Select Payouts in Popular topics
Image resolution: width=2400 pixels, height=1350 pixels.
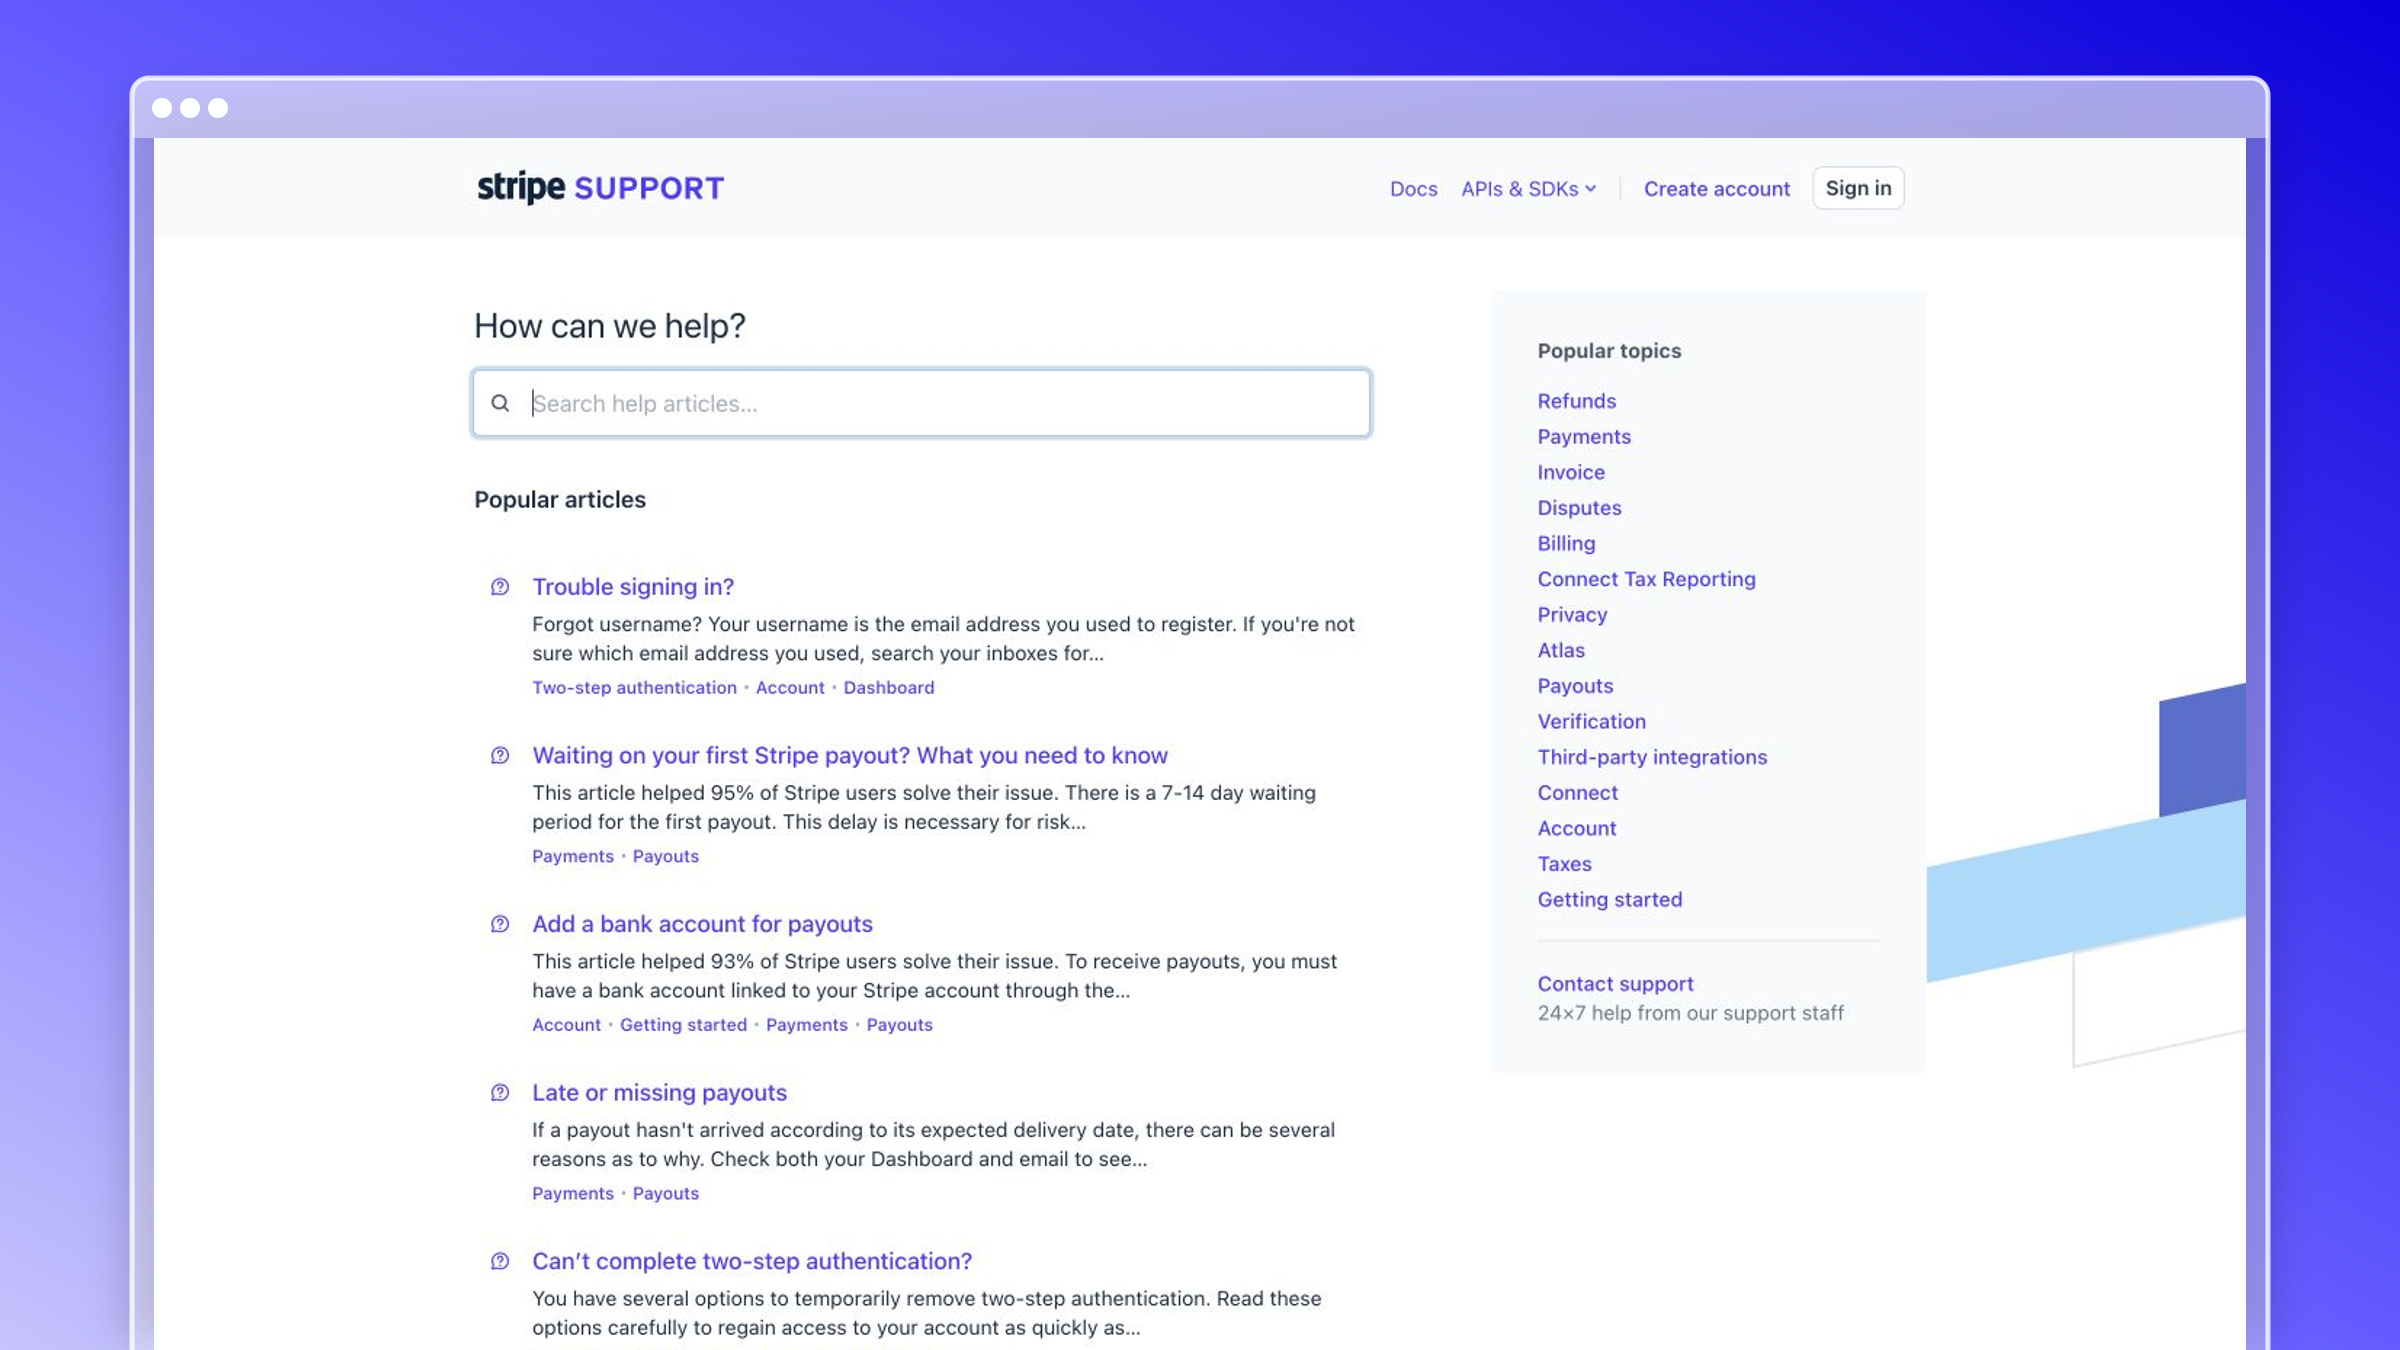(x=1576, y=686)
